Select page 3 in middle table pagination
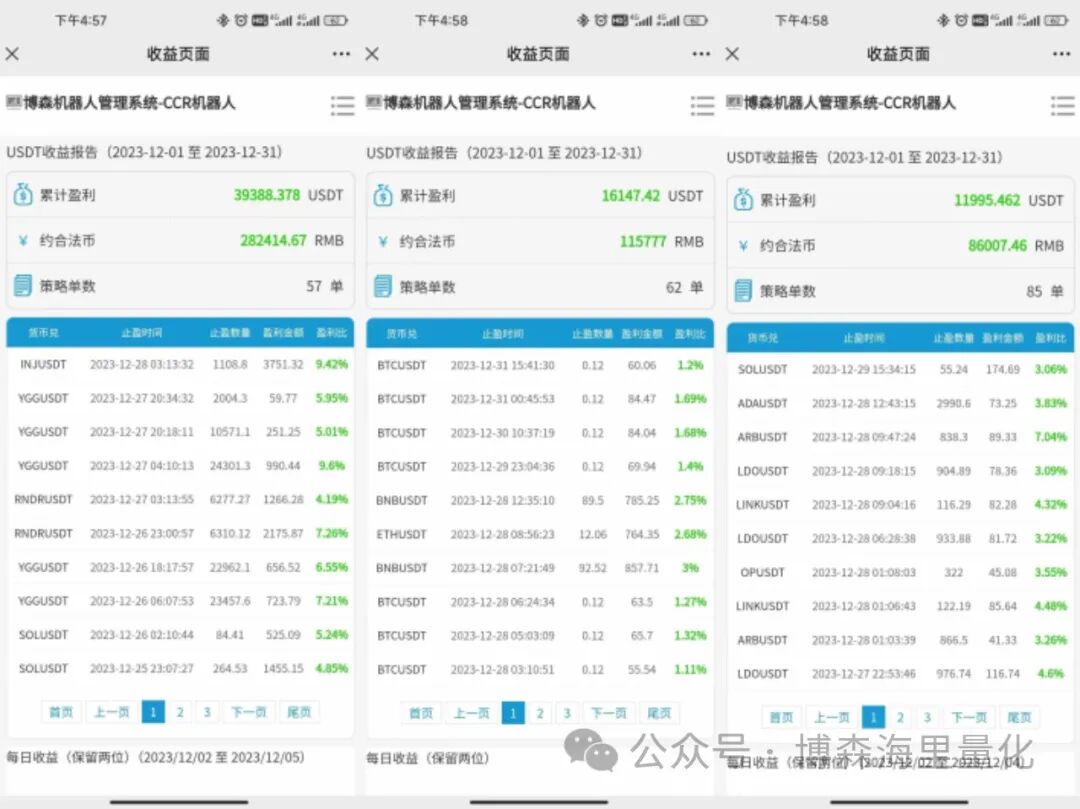The image size is (1080, 809). [566, 712]
